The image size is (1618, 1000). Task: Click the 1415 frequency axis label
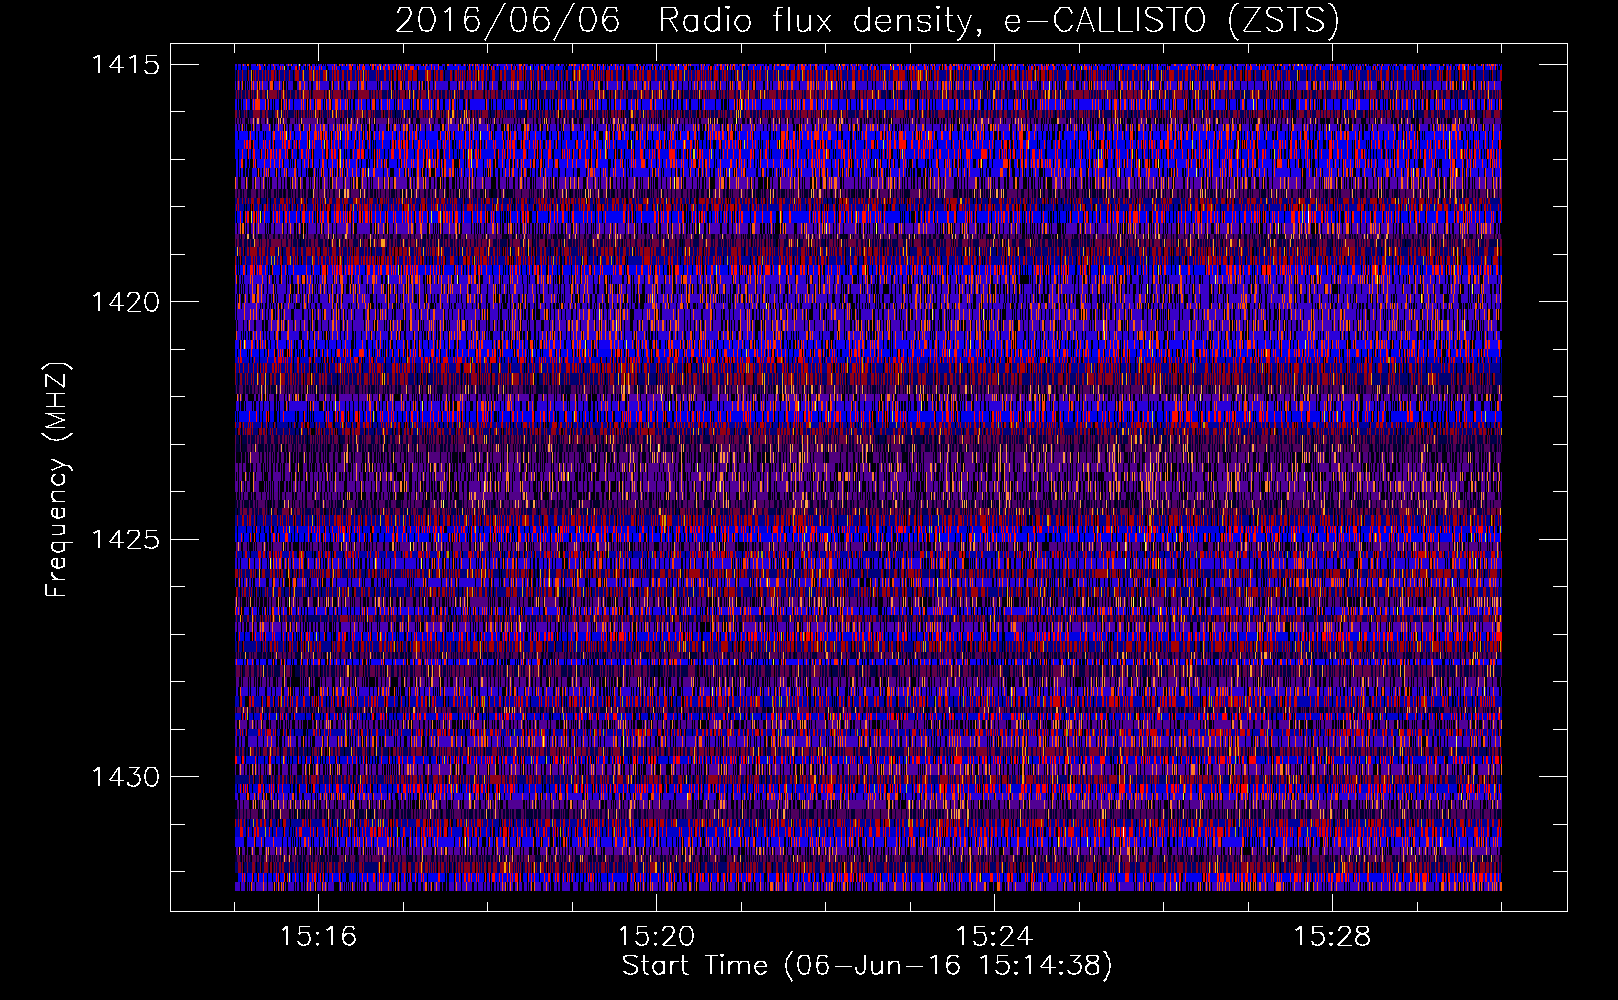[125, 65]
